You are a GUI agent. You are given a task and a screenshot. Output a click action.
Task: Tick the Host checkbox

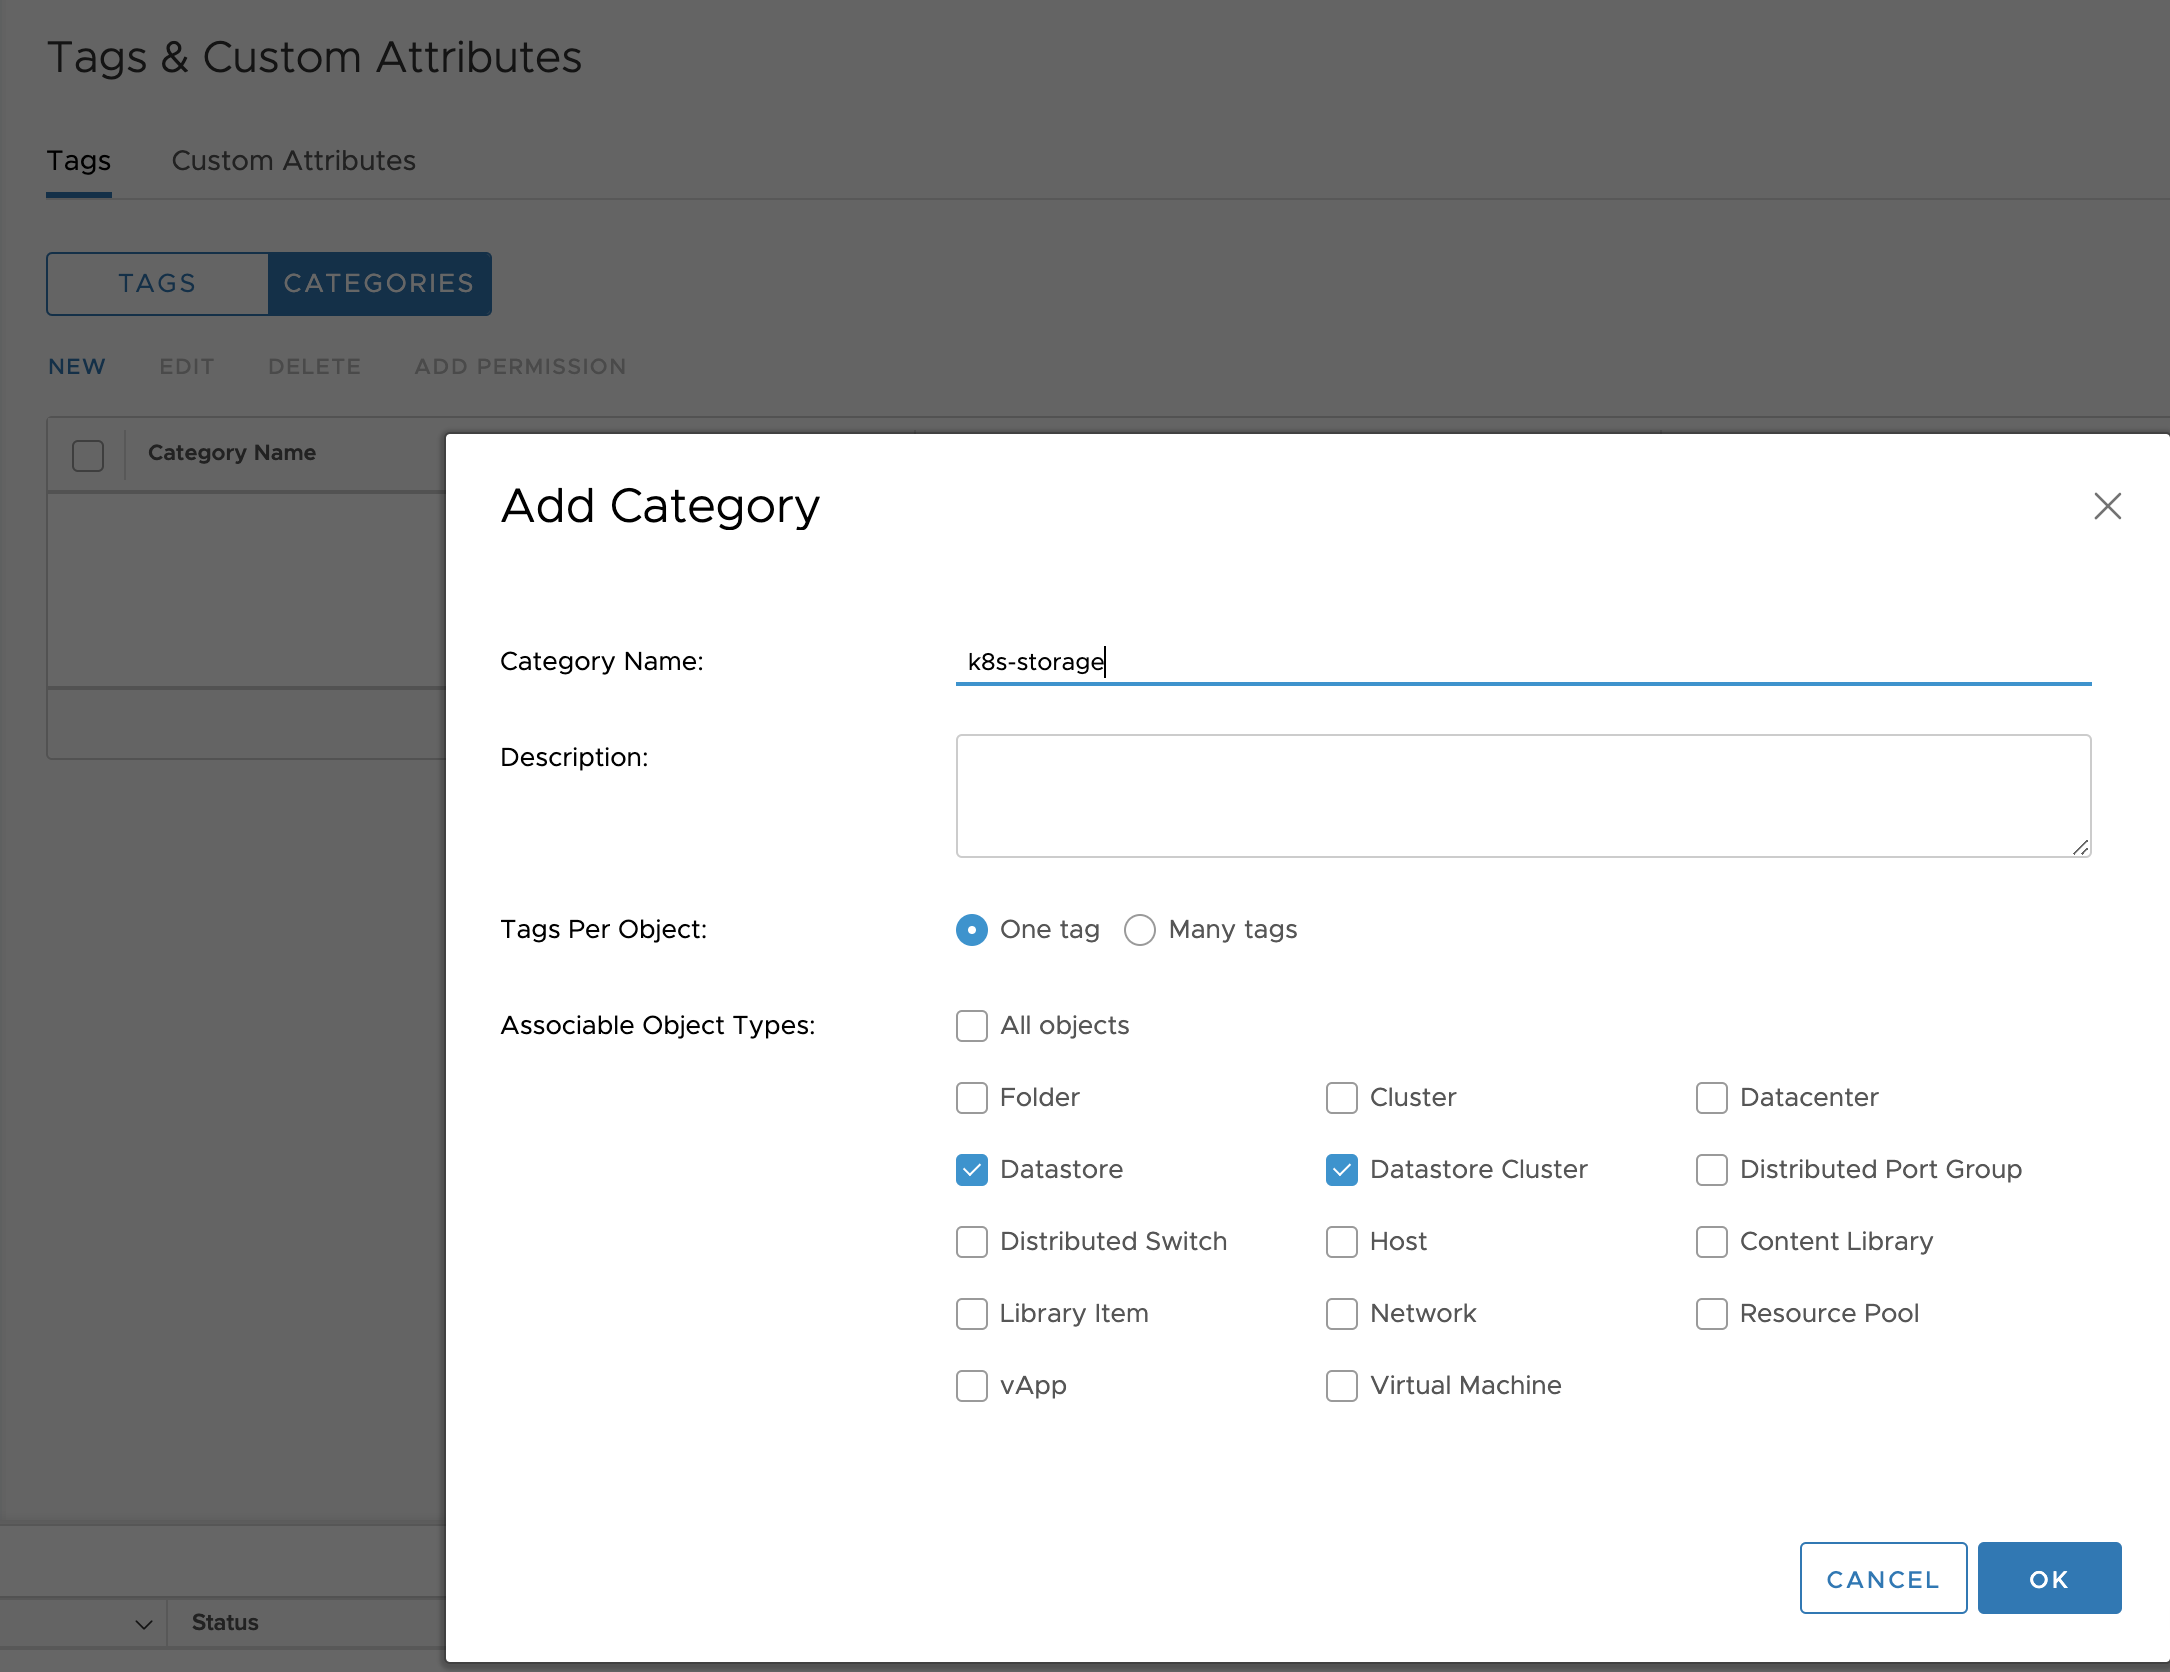(x=1342, y=1242)
